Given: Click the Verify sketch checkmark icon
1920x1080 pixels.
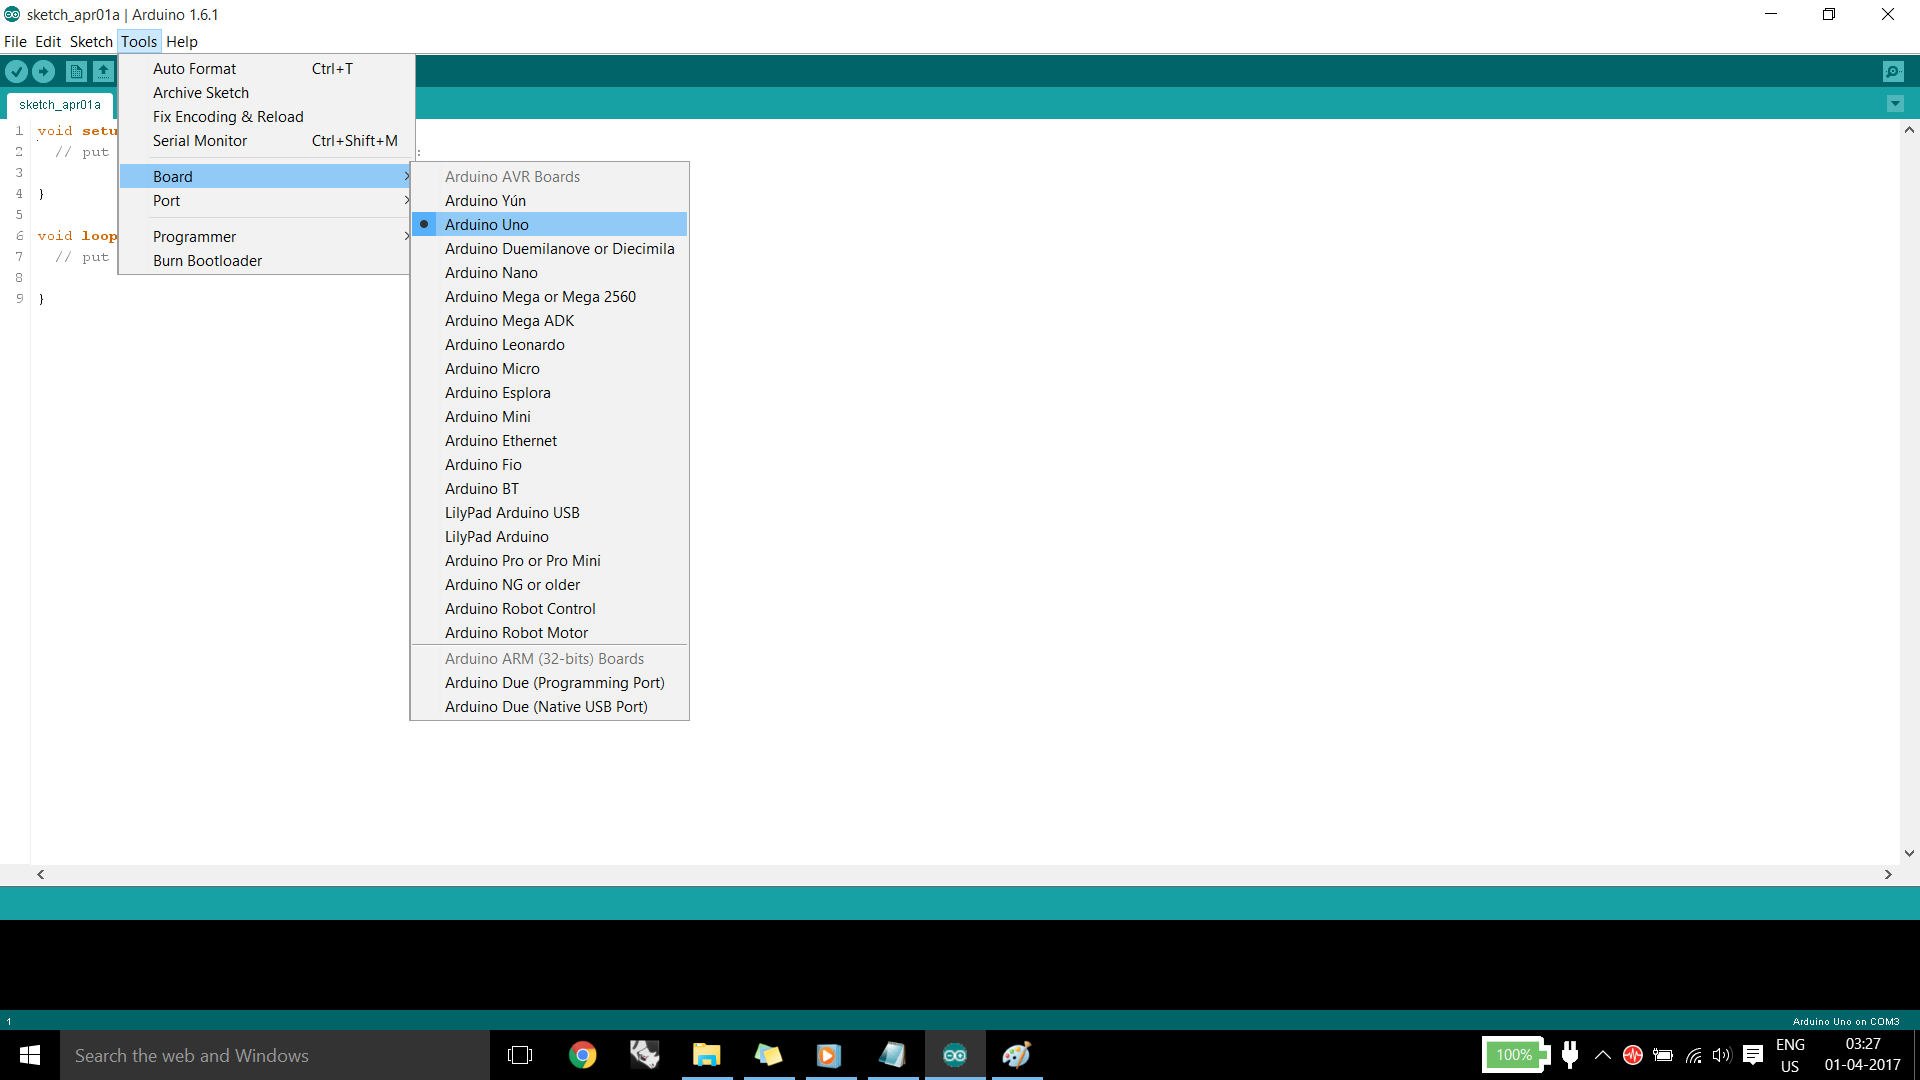Looking at the screenshot, I should click(16, 71).
